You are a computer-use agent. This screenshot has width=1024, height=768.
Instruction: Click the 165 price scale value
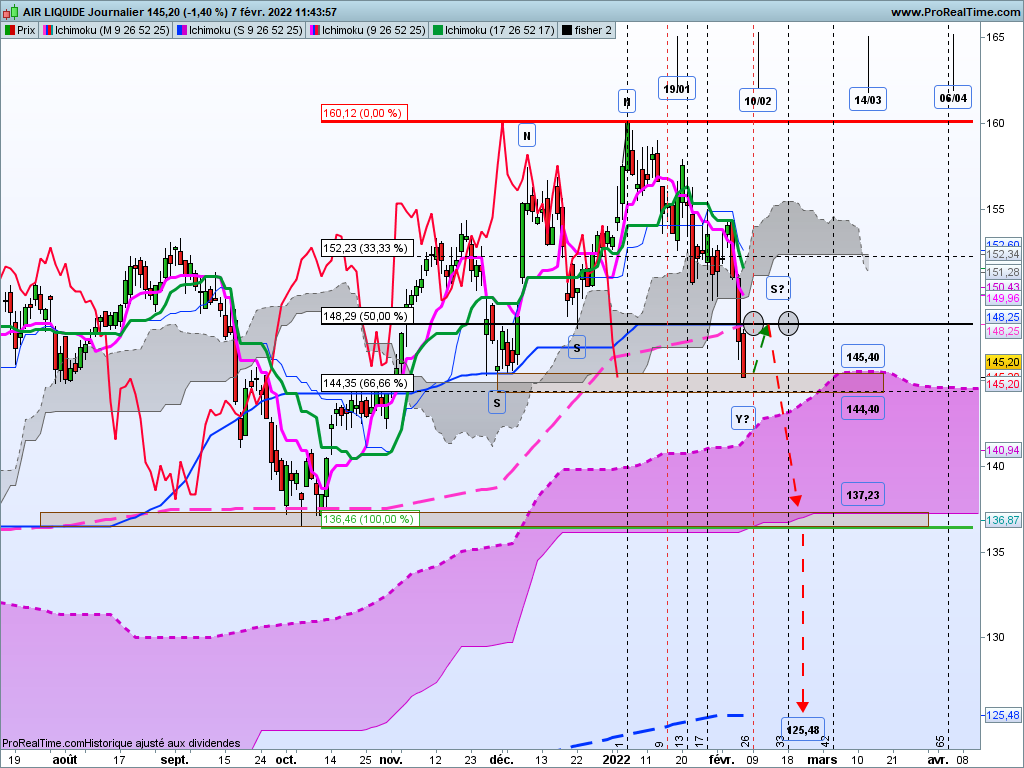pos(996,37)
